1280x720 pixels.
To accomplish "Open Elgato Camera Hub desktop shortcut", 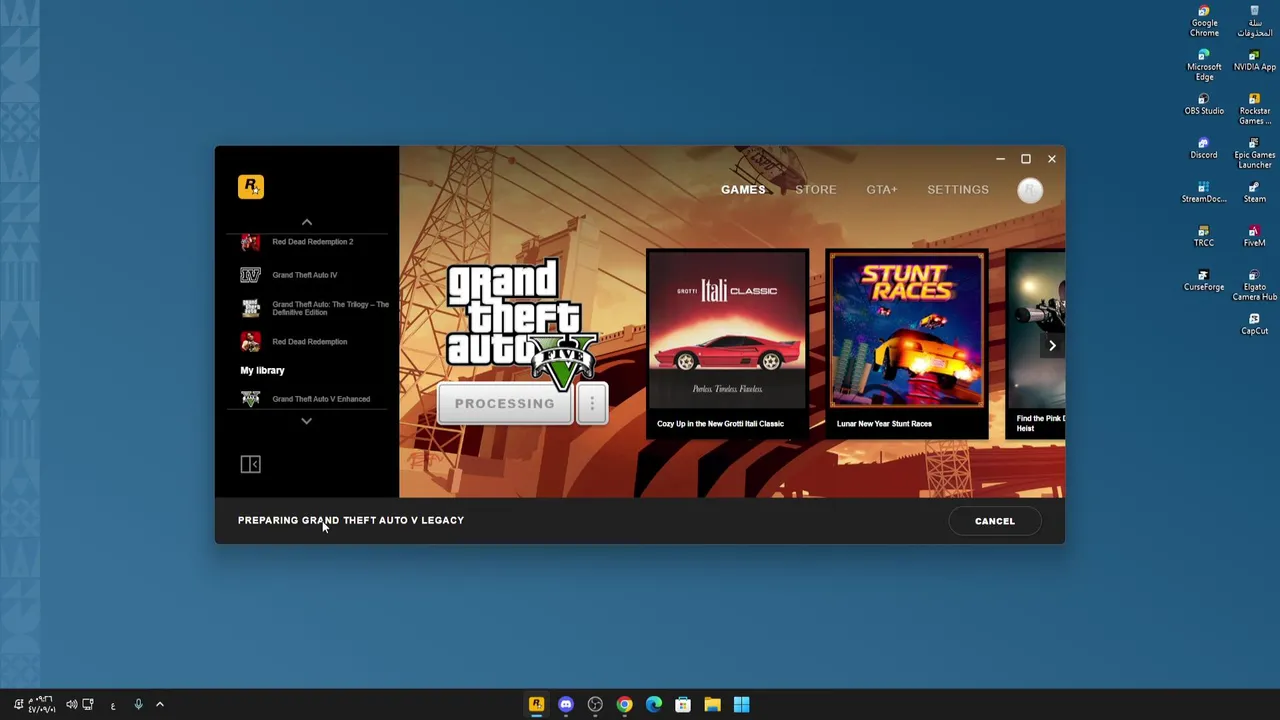I will click(x=1254, y=285).
